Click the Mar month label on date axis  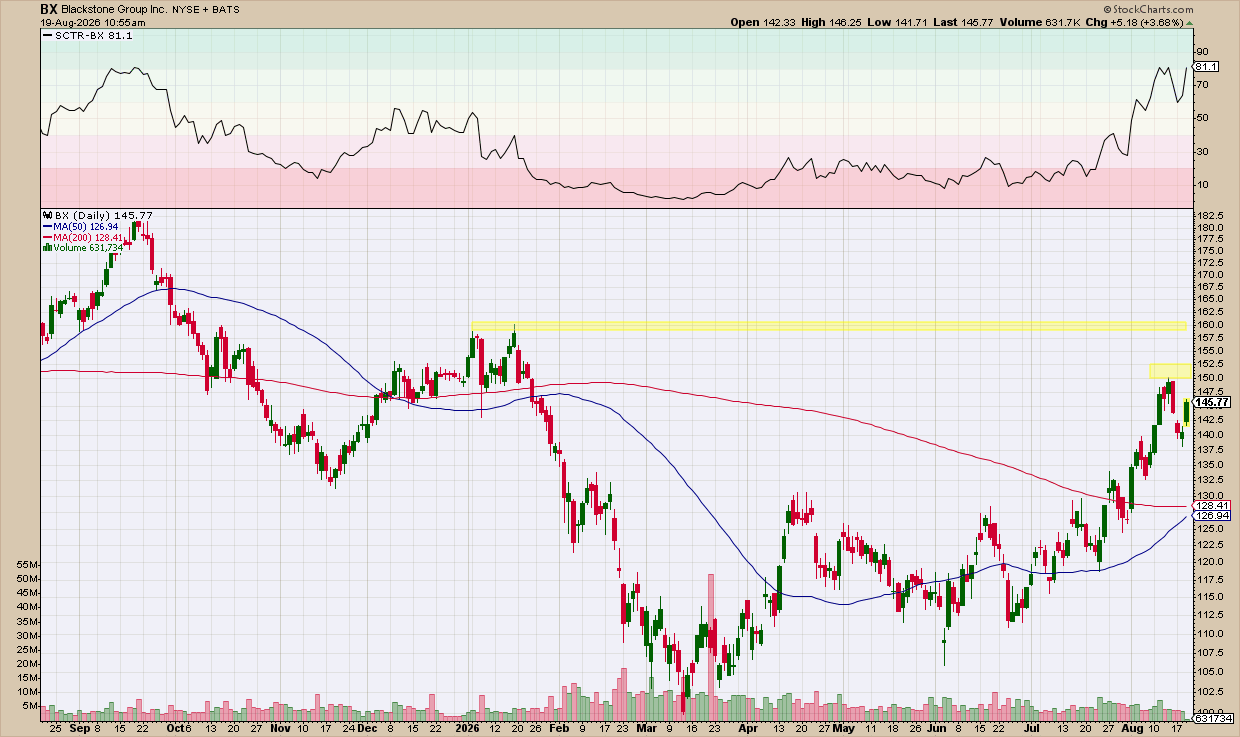pos(648,730)
